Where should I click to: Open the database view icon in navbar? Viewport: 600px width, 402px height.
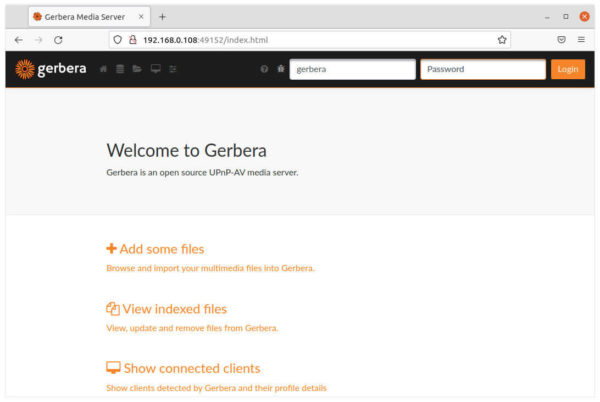tap(120, 69)
